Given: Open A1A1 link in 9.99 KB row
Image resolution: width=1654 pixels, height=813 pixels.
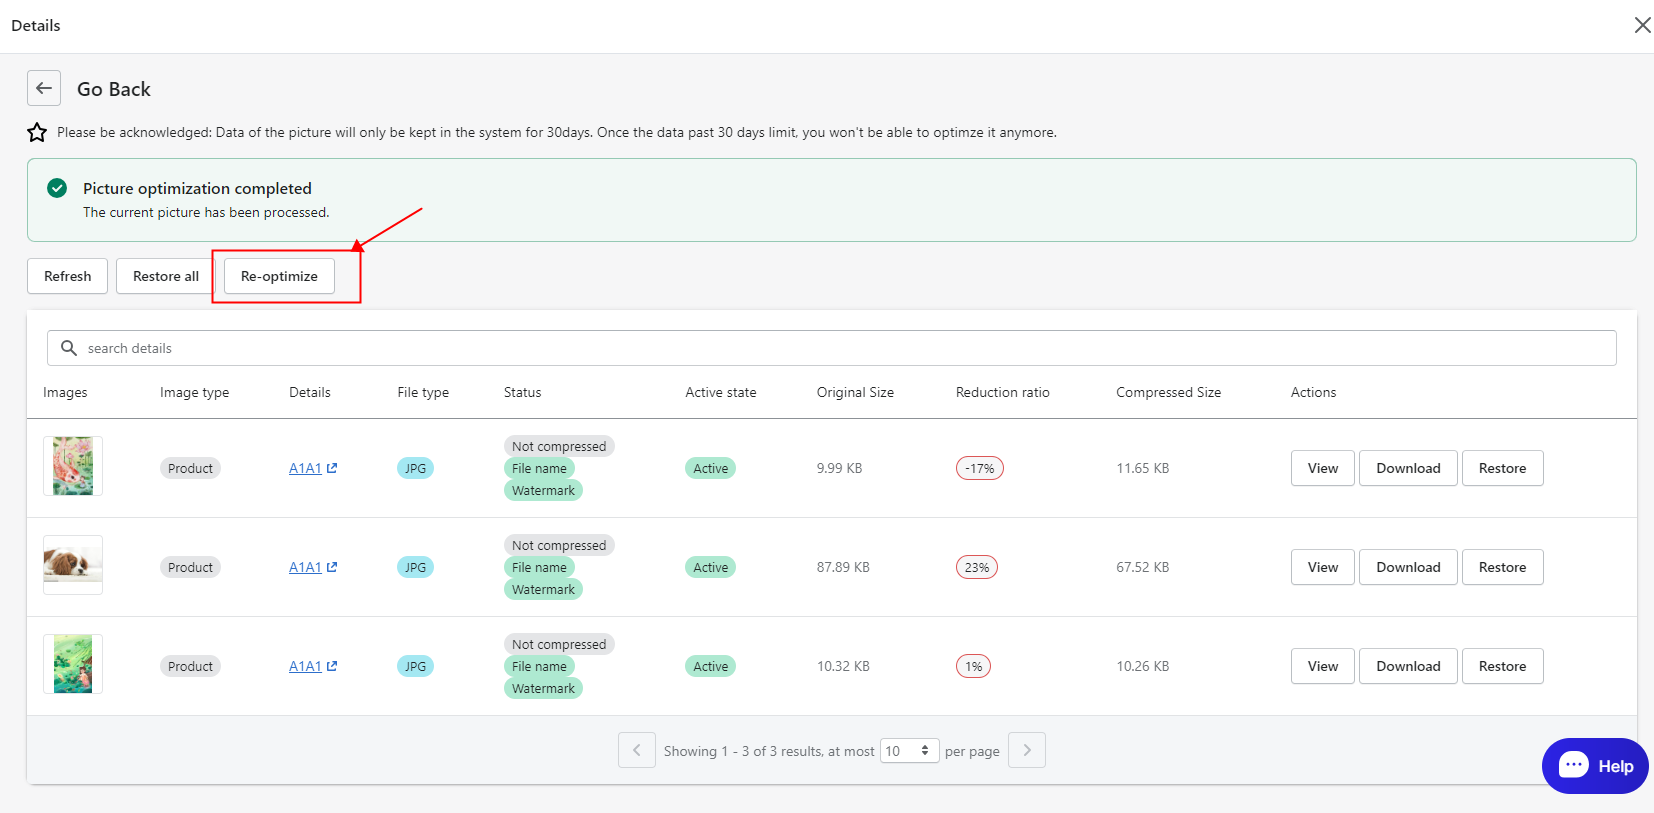Looking at the screenshot, I should [305, 468].
